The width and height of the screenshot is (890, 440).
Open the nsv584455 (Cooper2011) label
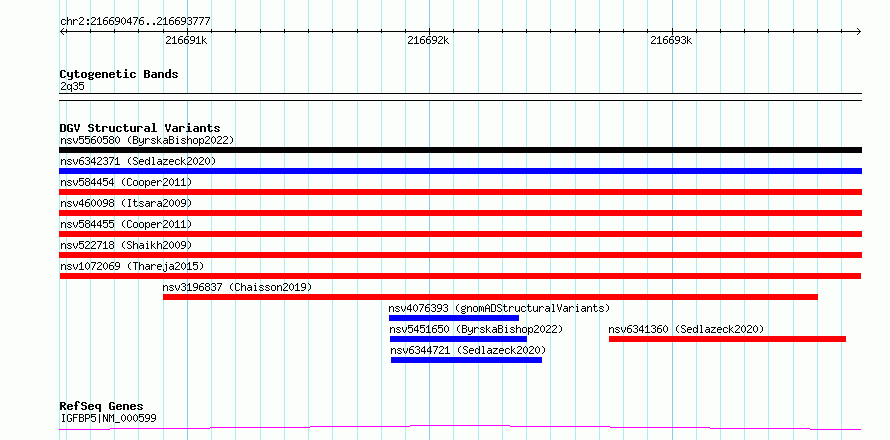(x=126, y=224)
